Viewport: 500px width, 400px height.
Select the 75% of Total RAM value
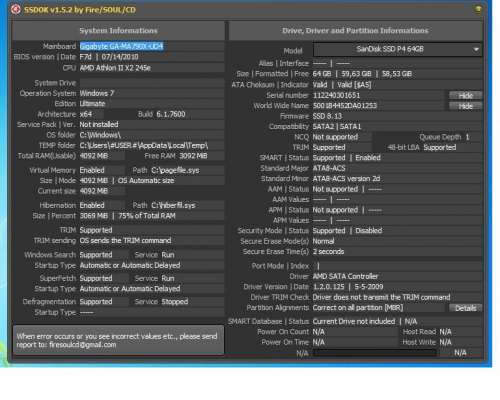coord(147,216)
